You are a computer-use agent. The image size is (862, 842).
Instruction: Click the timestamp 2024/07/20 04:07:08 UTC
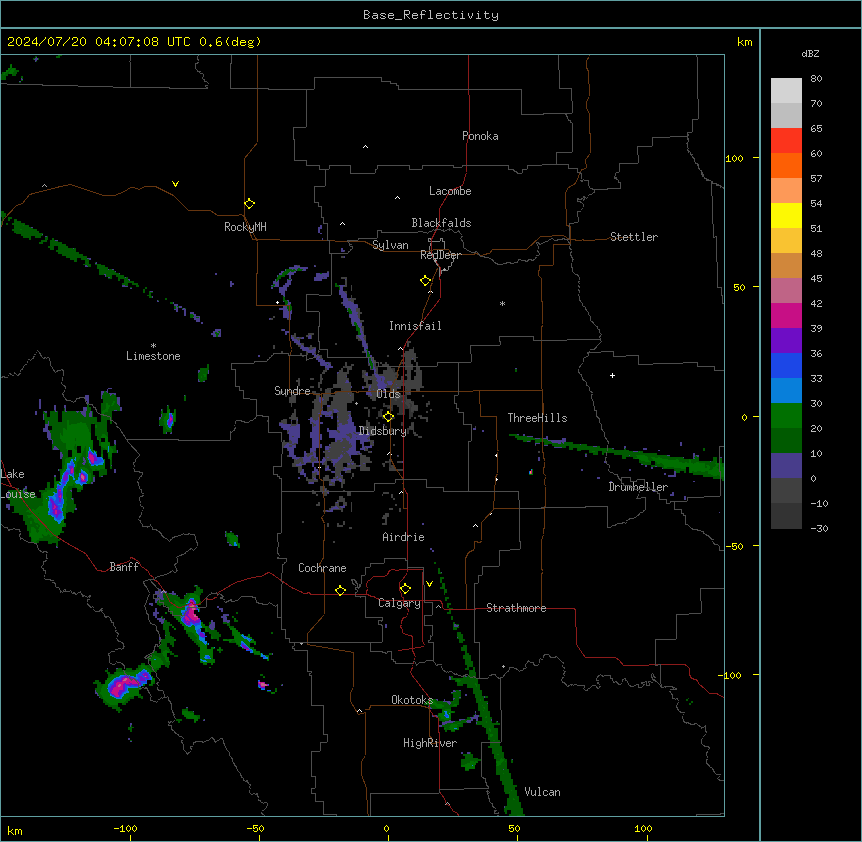[98, 42]
